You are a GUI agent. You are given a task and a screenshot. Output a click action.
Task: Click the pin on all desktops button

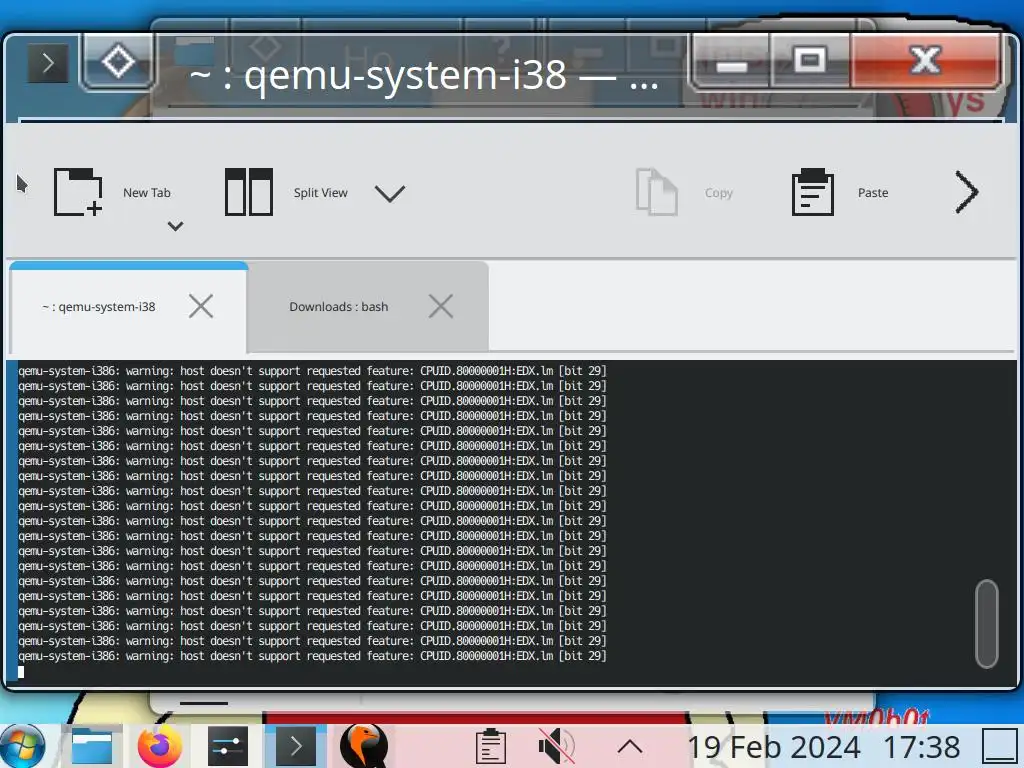pos(118,63)
